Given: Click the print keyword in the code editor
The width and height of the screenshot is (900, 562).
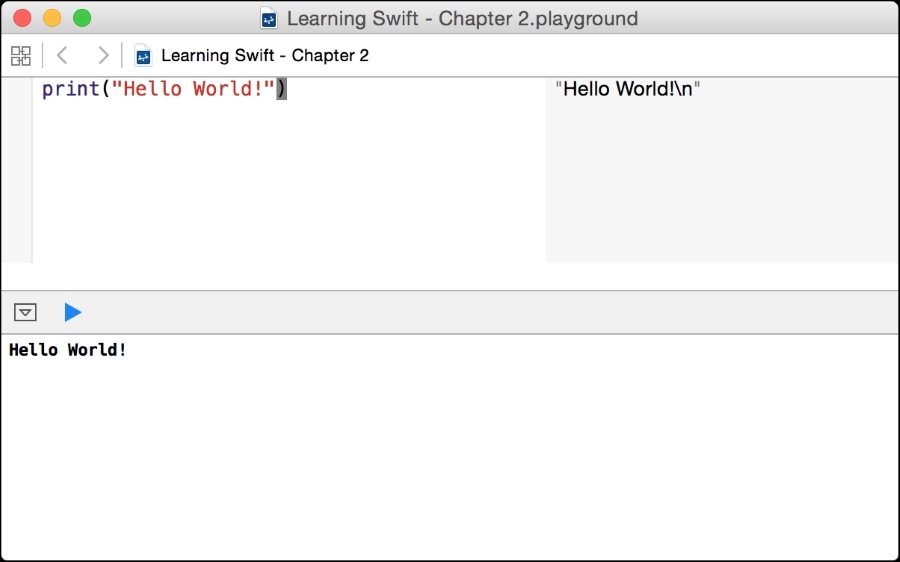Looking at the screenshot, I should coord(71,89).
